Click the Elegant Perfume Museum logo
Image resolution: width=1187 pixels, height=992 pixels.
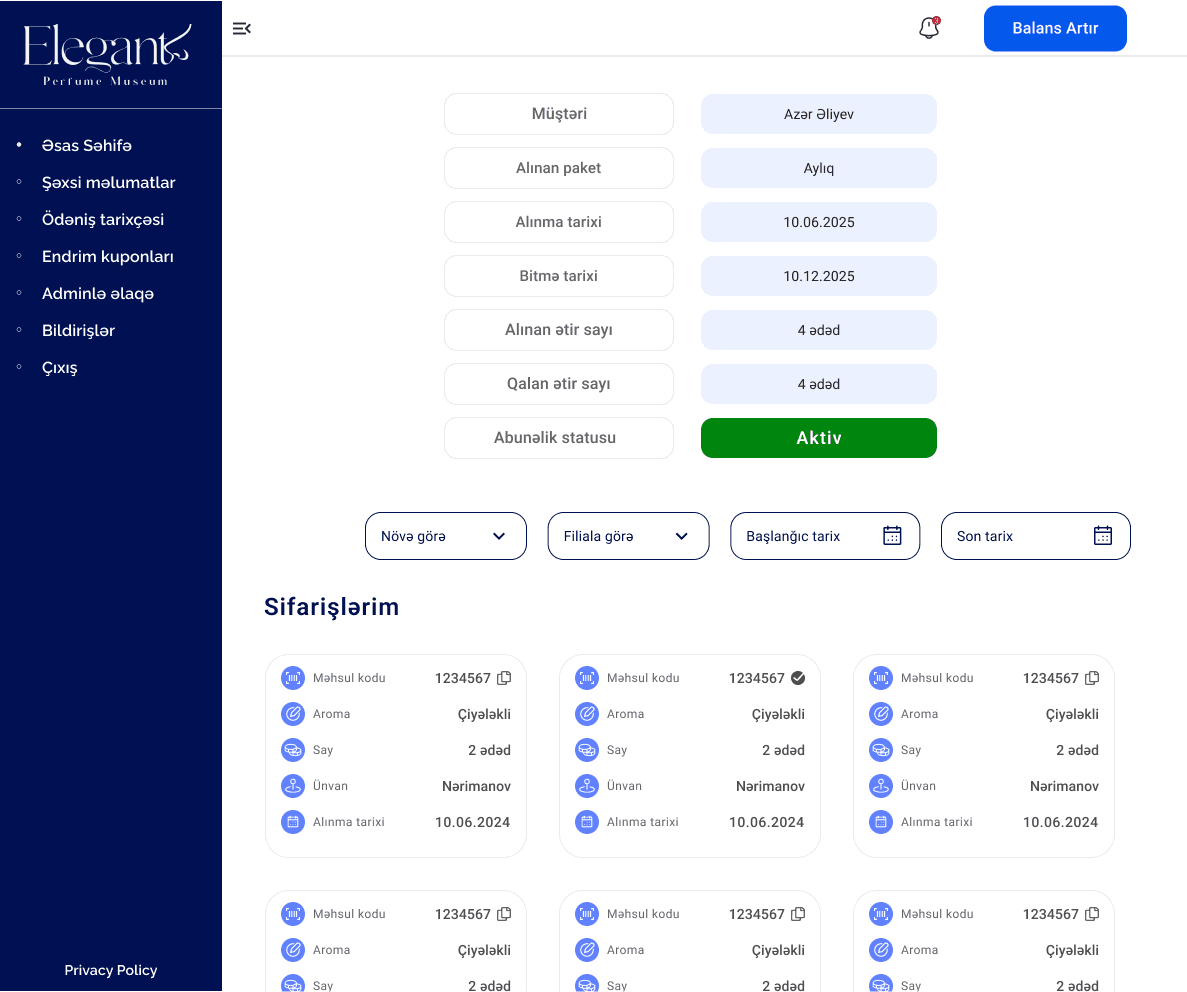[107, 55]
